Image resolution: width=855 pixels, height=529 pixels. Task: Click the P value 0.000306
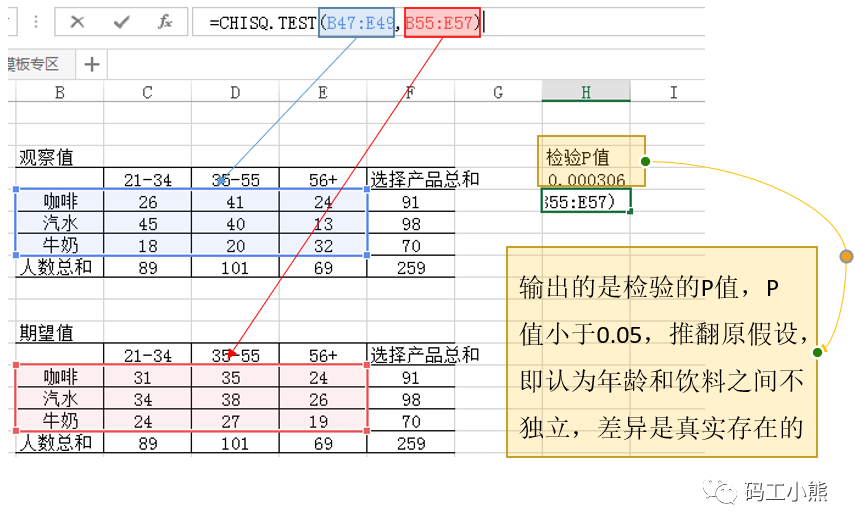(586, 179)
